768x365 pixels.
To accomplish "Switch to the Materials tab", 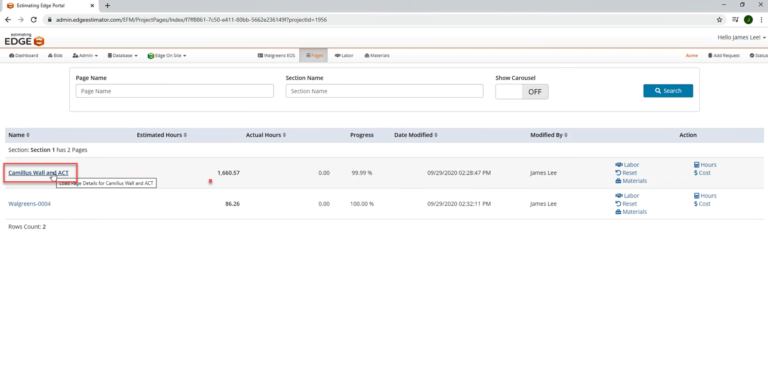I will pyautogui.click(x=377, y=56).
